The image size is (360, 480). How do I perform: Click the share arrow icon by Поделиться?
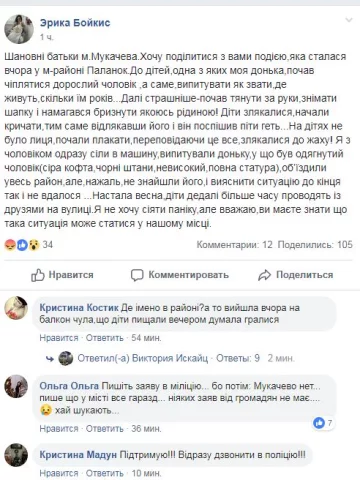pyautogui.click(x=264, y=275)
